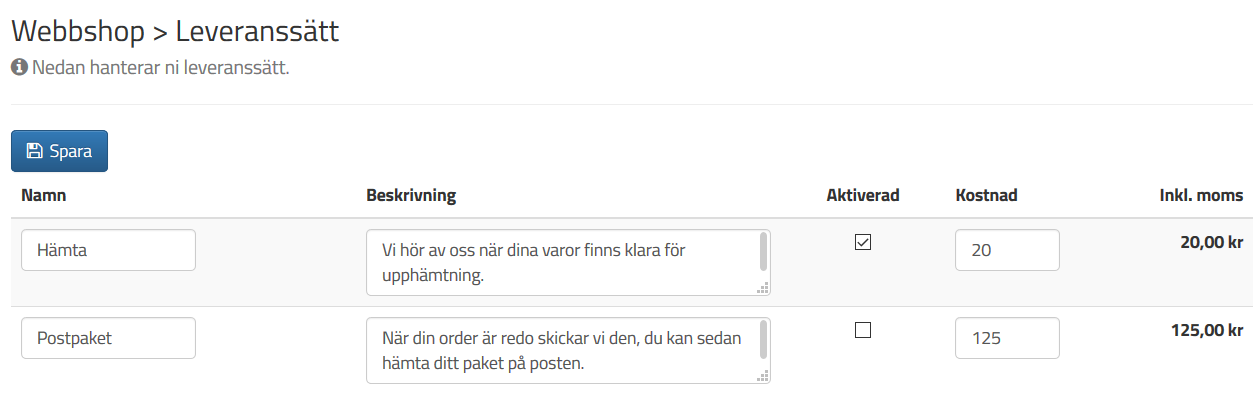Click the Beskrivning column header
The image size is (1257, 393).
(411, 196)
